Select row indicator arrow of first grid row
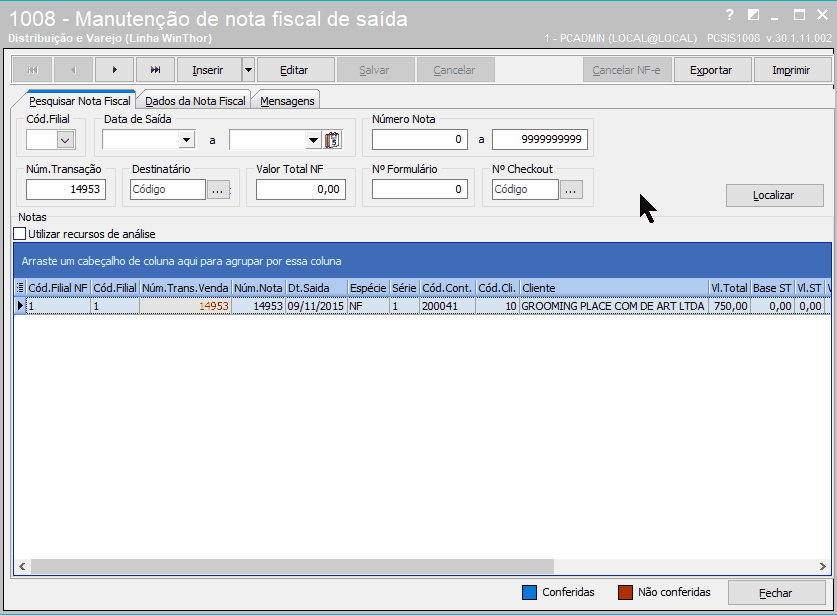 pyautogui.click(x=20, y=306)
